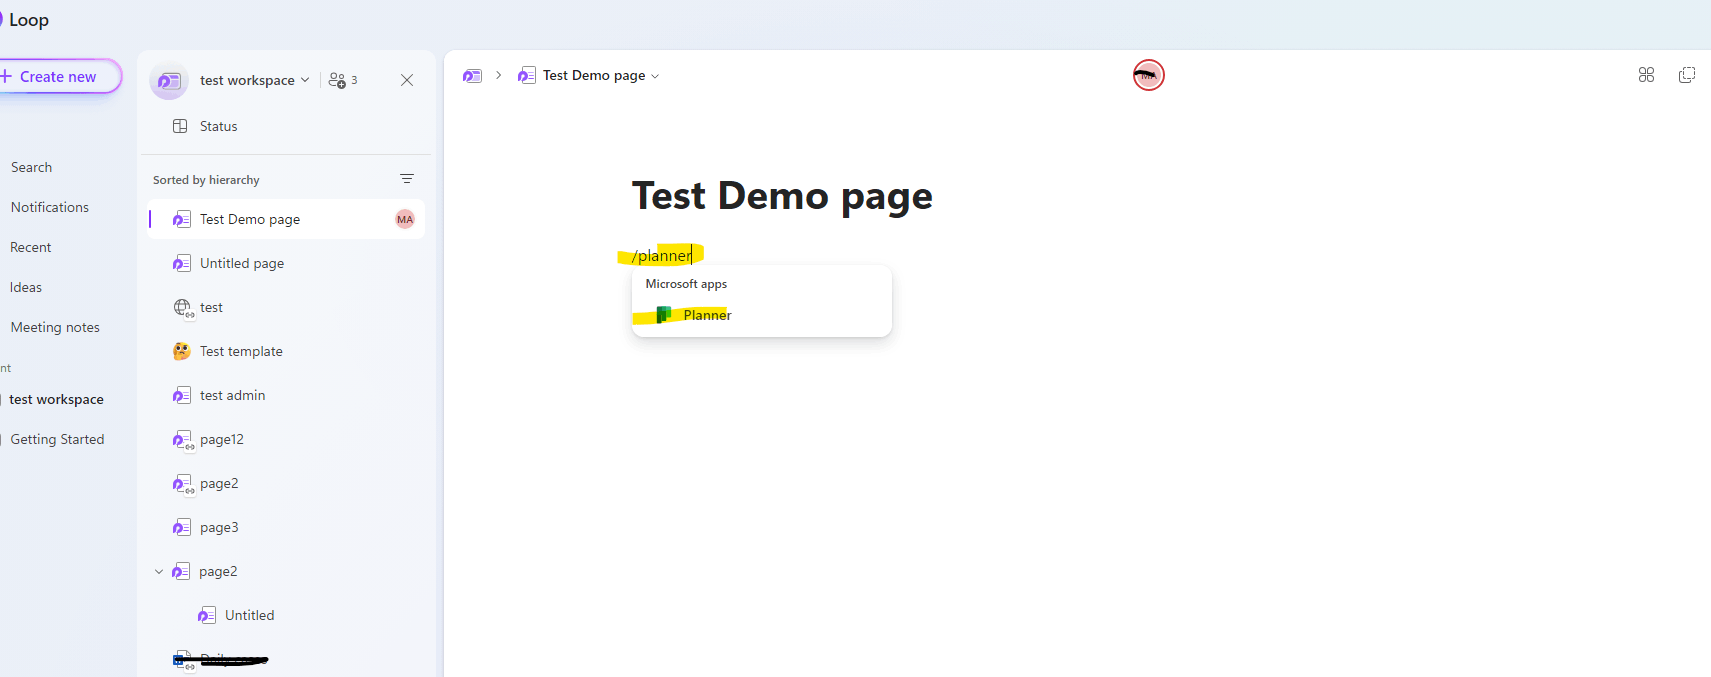Click the globe link icon beside test
1711x677 pixels.
point(183,308)
